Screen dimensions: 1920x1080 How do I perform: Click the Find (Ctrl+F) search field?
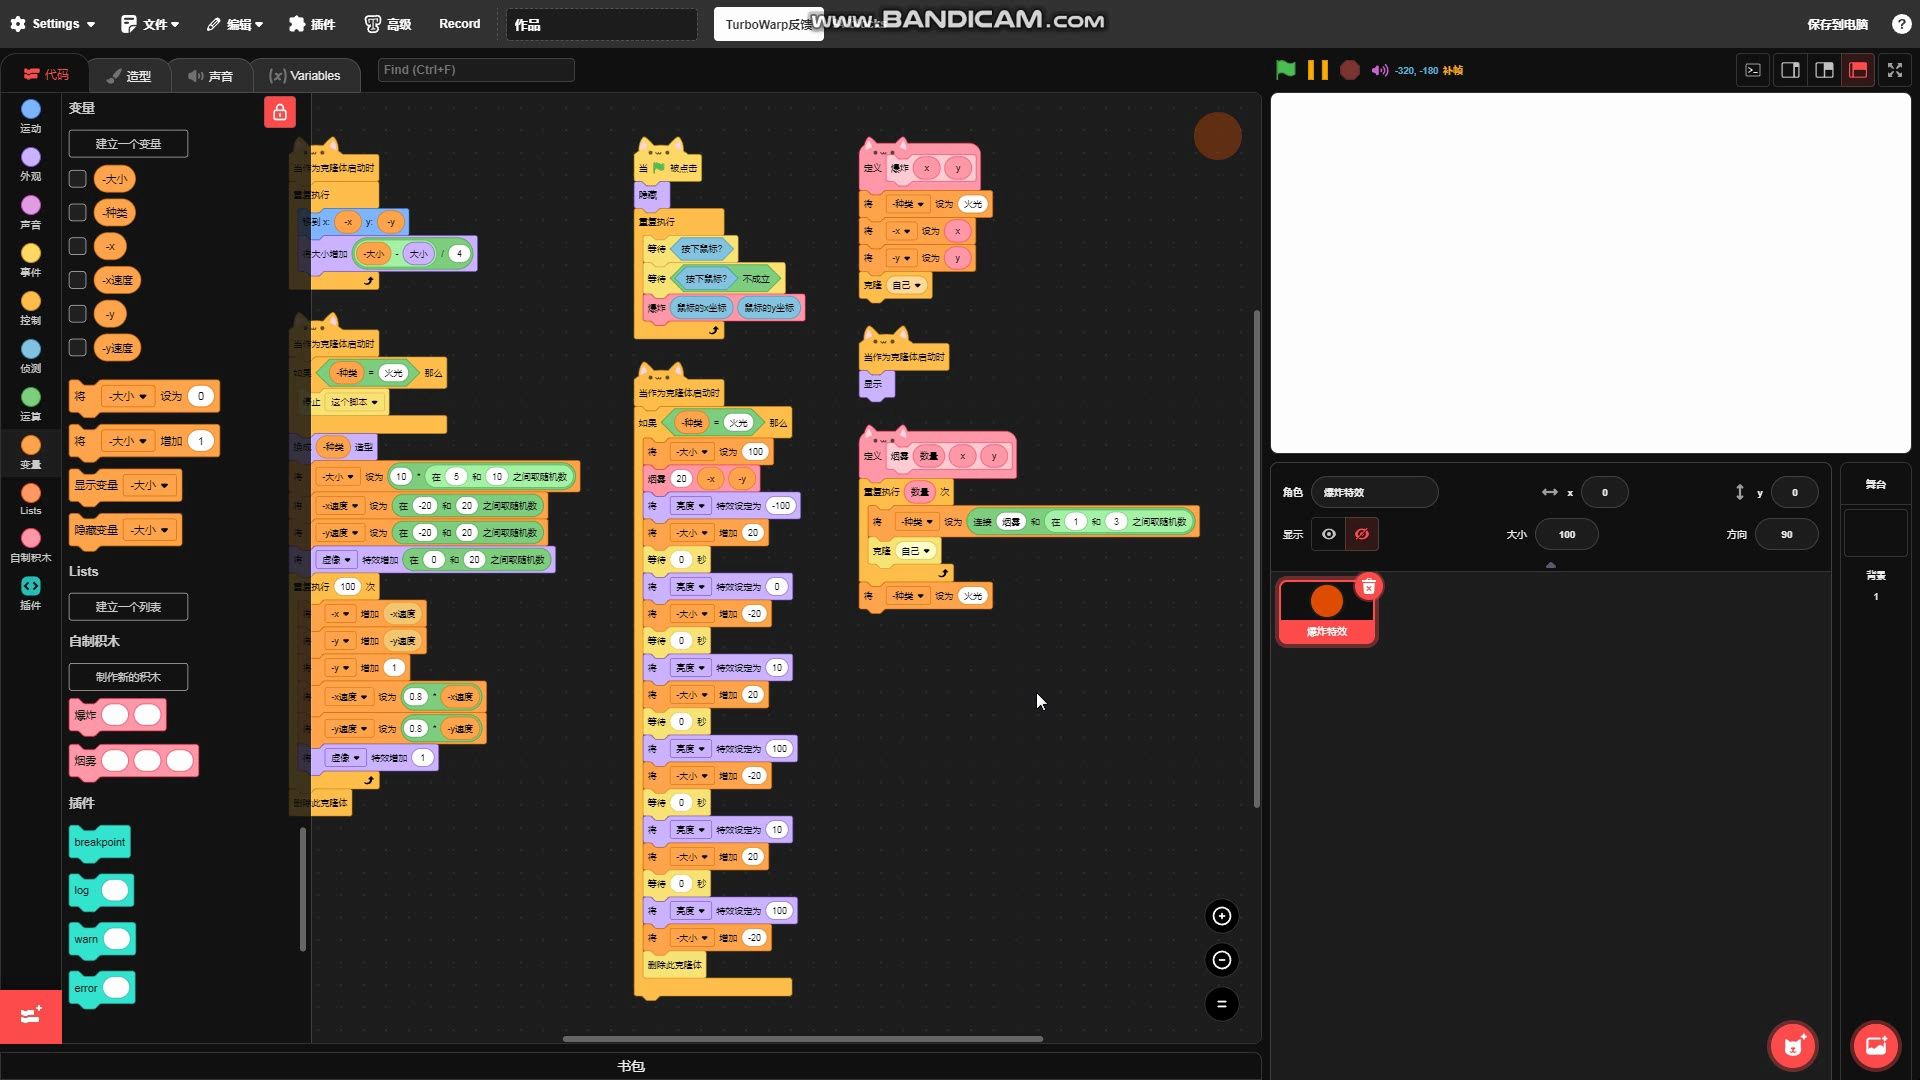click(476, 70)
